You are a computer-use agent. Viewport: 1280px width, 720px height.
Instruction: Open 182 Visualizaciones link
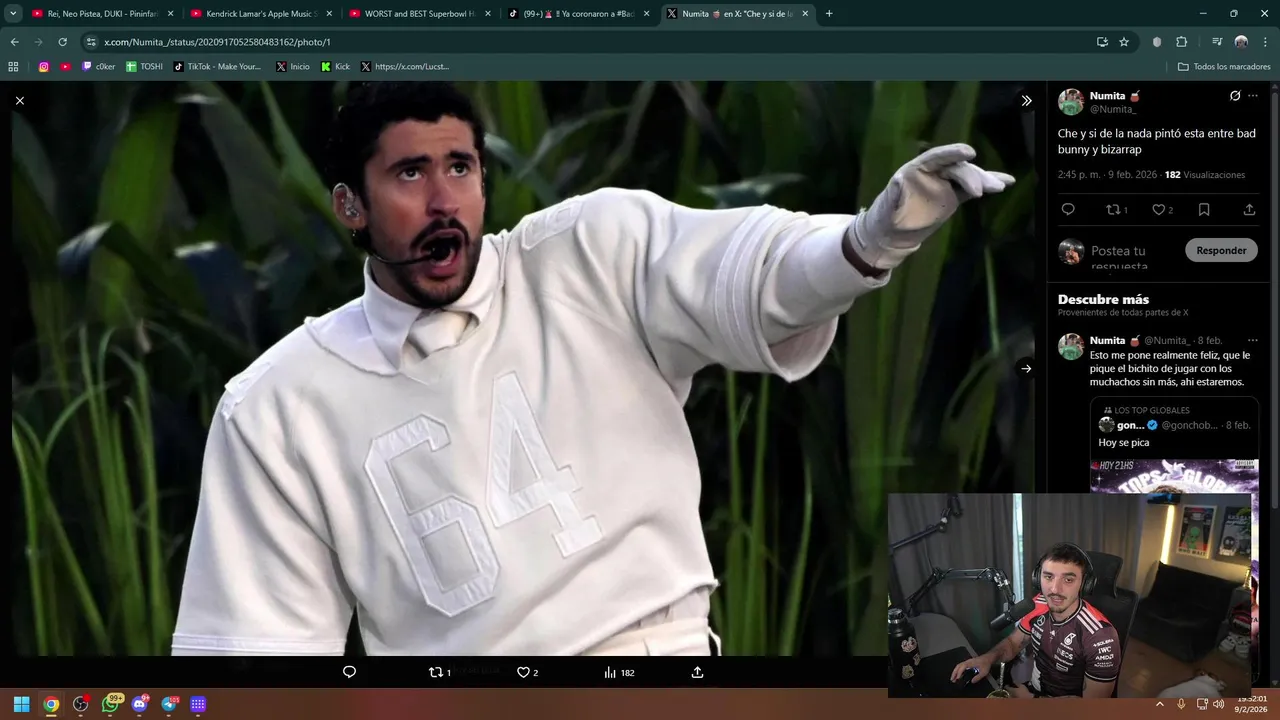coord(1205,175)
